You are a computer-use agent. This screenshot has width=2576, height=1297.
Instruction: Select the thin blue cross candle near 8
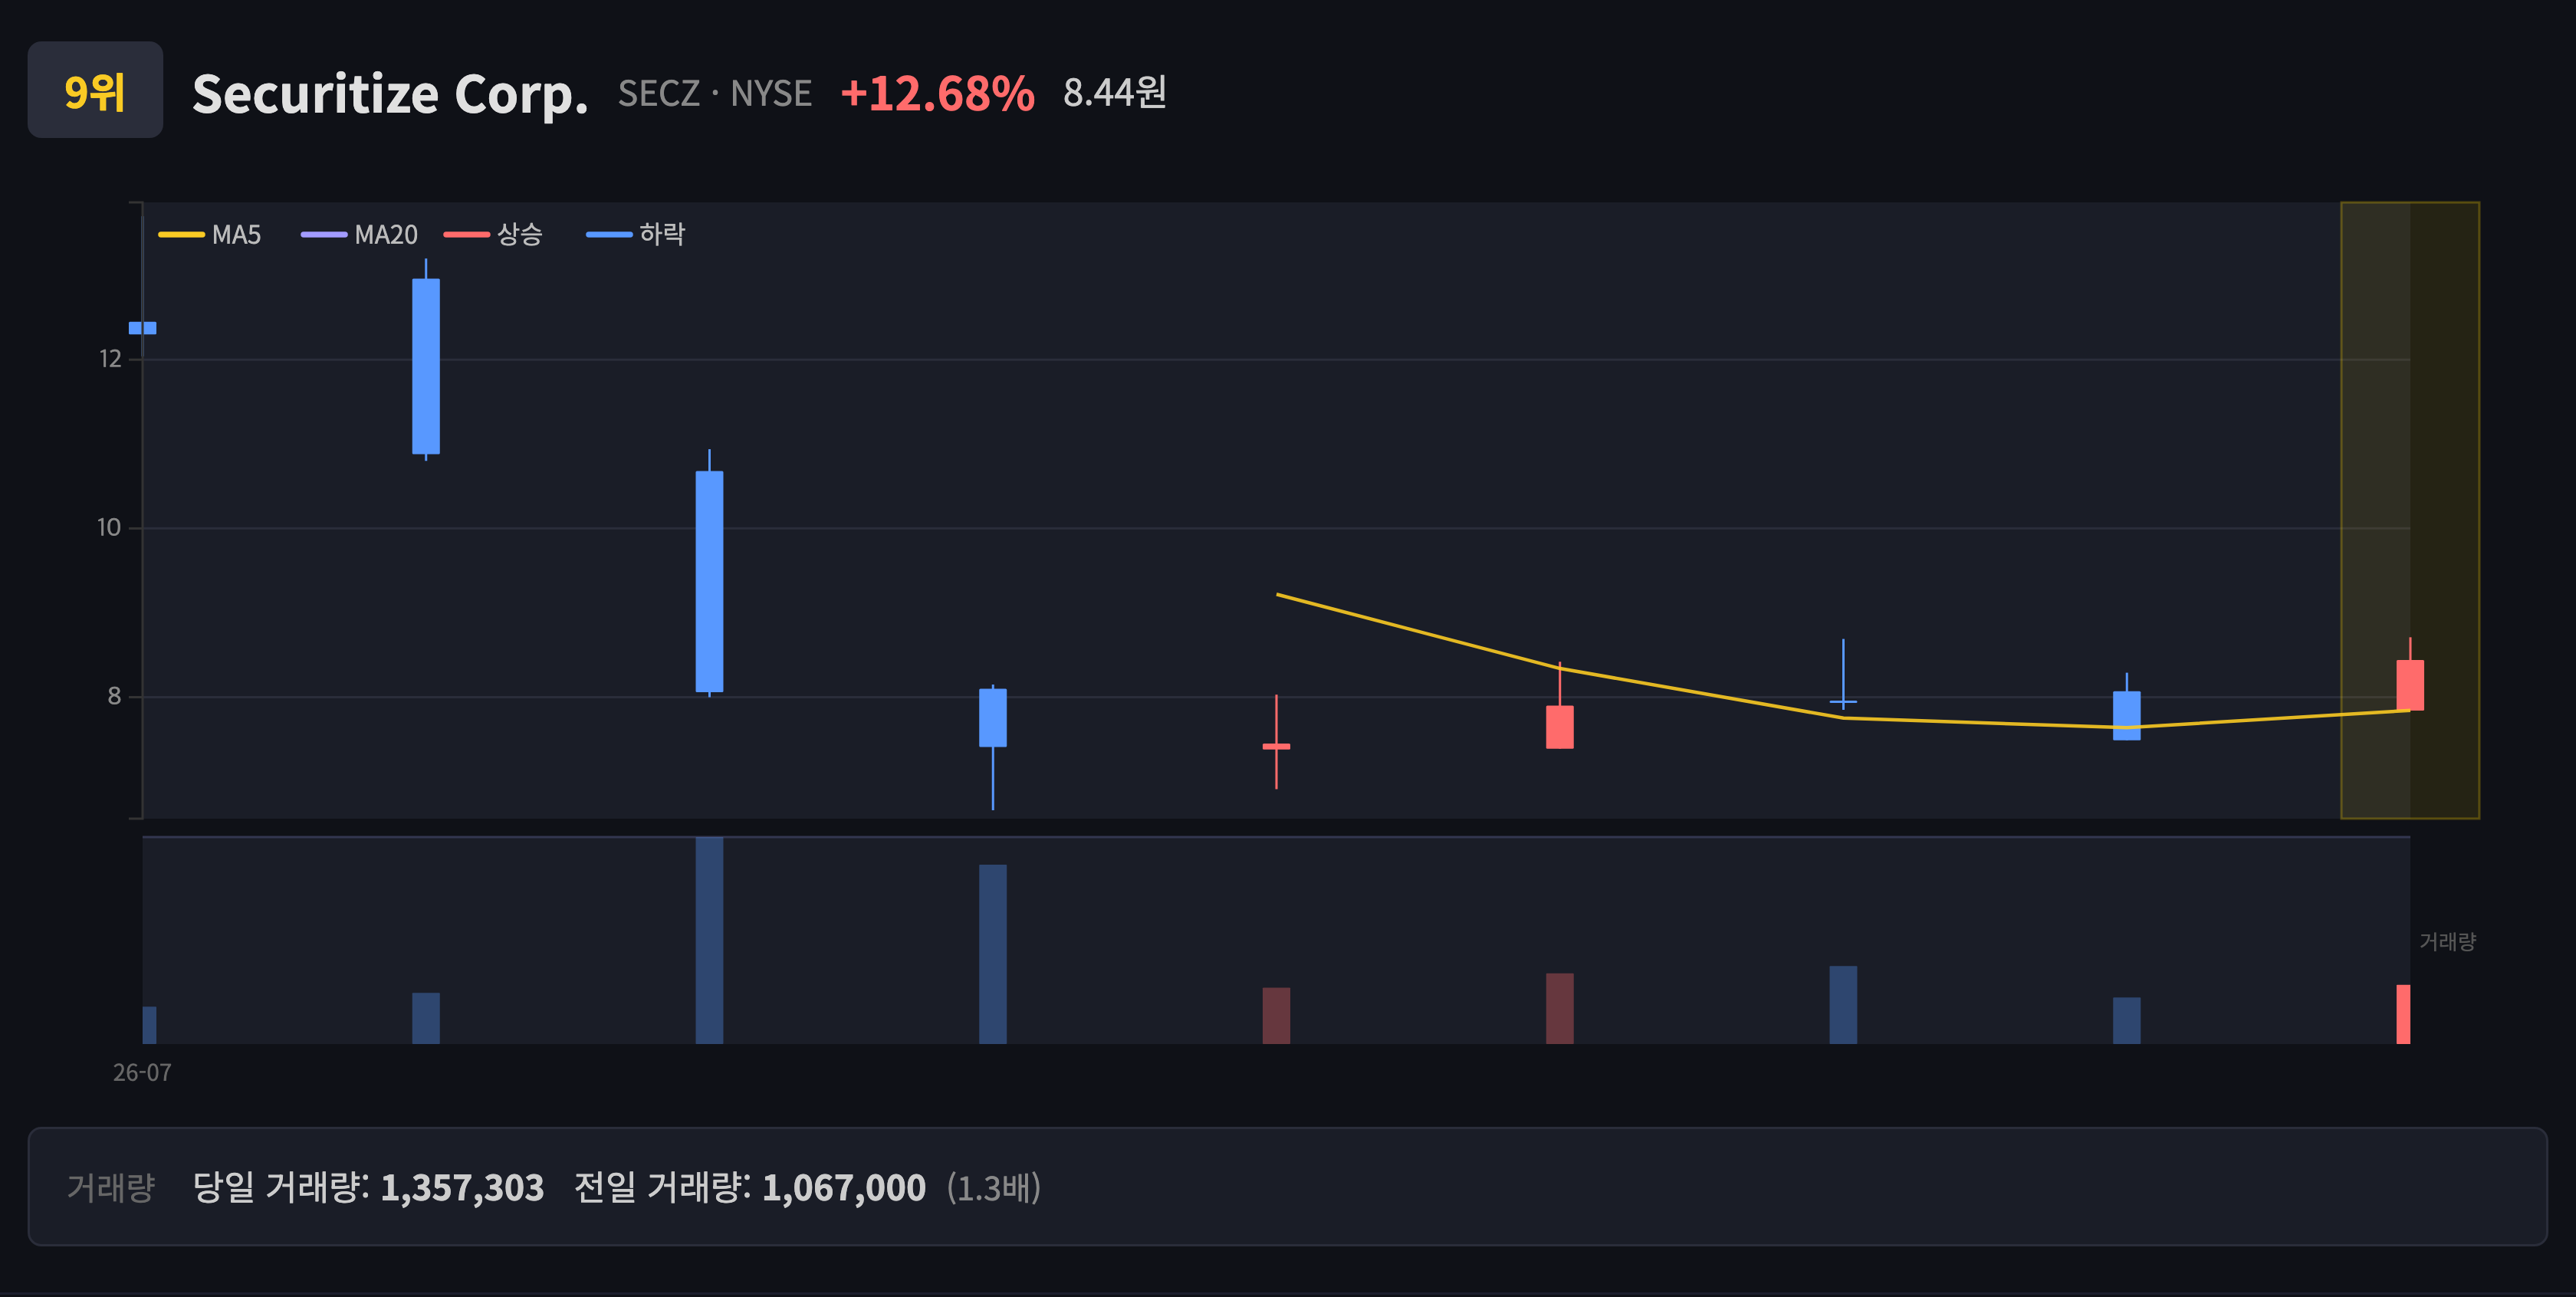(1843, 701)
